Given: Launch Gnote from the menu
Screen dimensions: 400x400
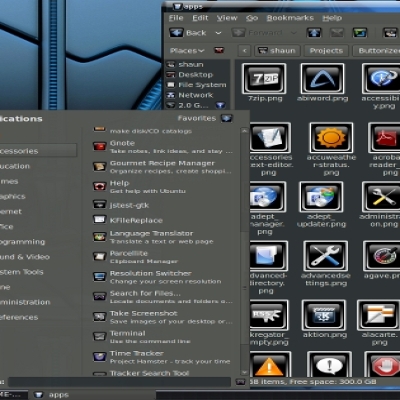Looking at the screenshot, I should 162,147.
